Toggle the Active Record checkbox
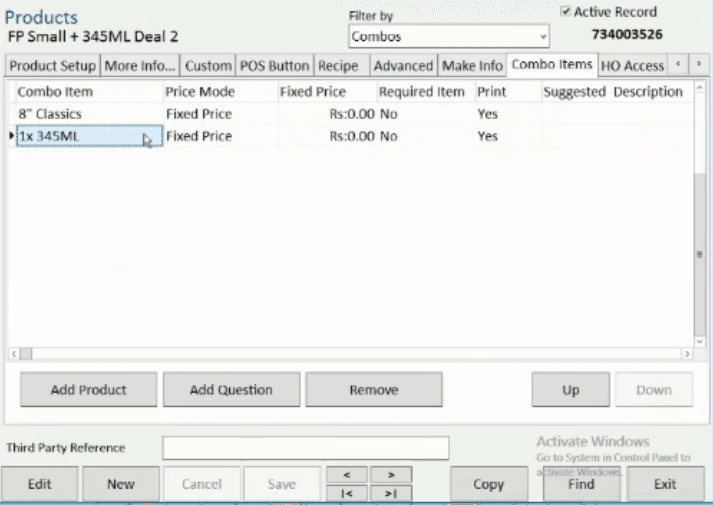This screenshot has width=713, height=505. (x=565, y=11)
